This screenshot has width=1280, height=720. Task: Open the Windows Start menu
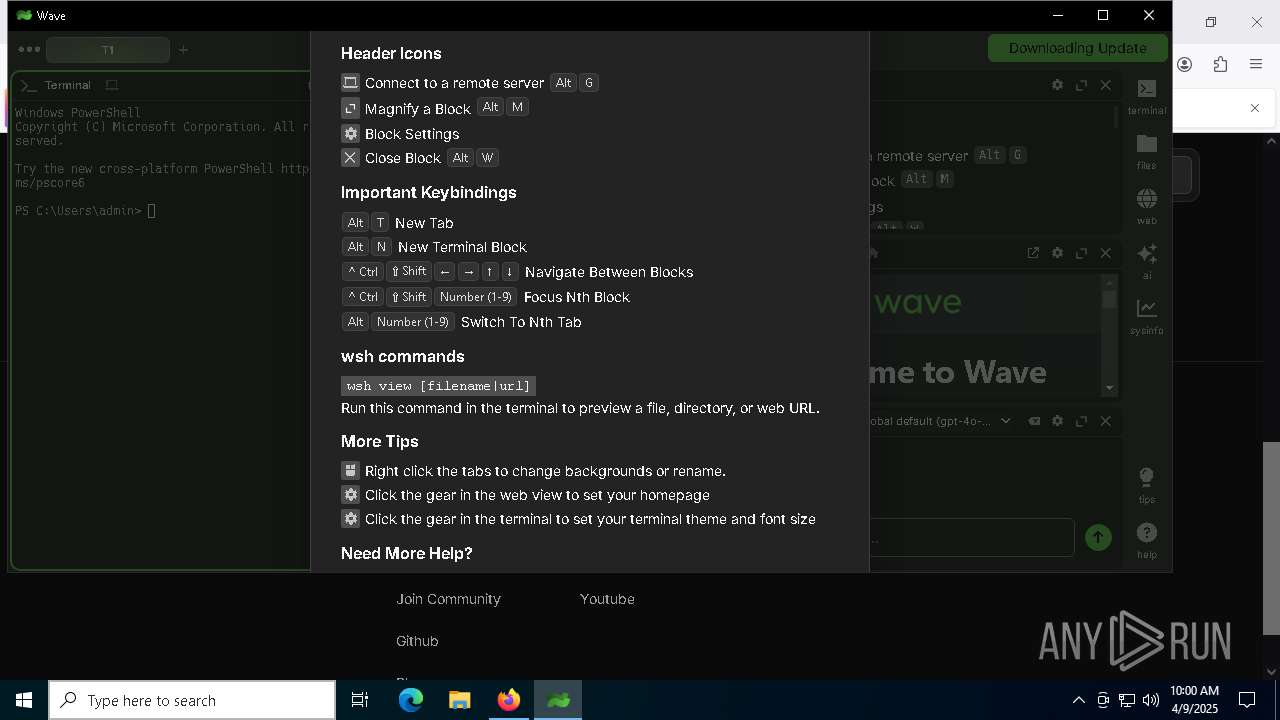(24, 700)
